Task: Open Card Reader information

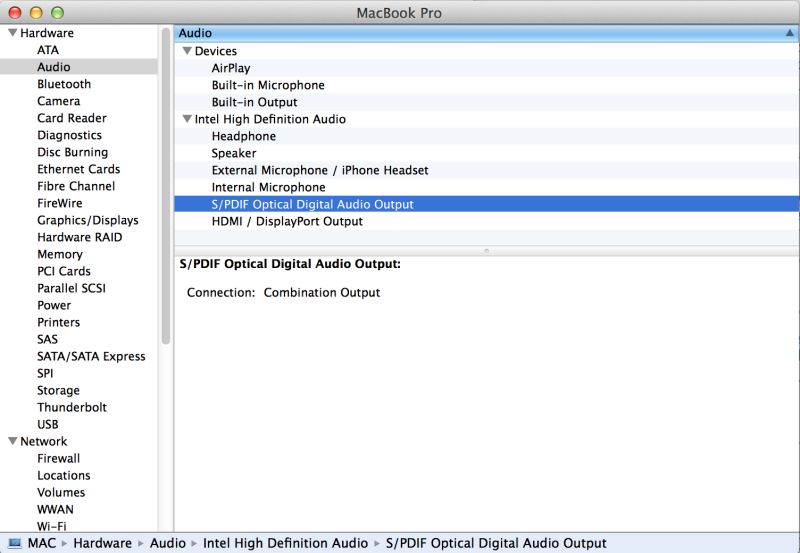Action: click(72, 118)
